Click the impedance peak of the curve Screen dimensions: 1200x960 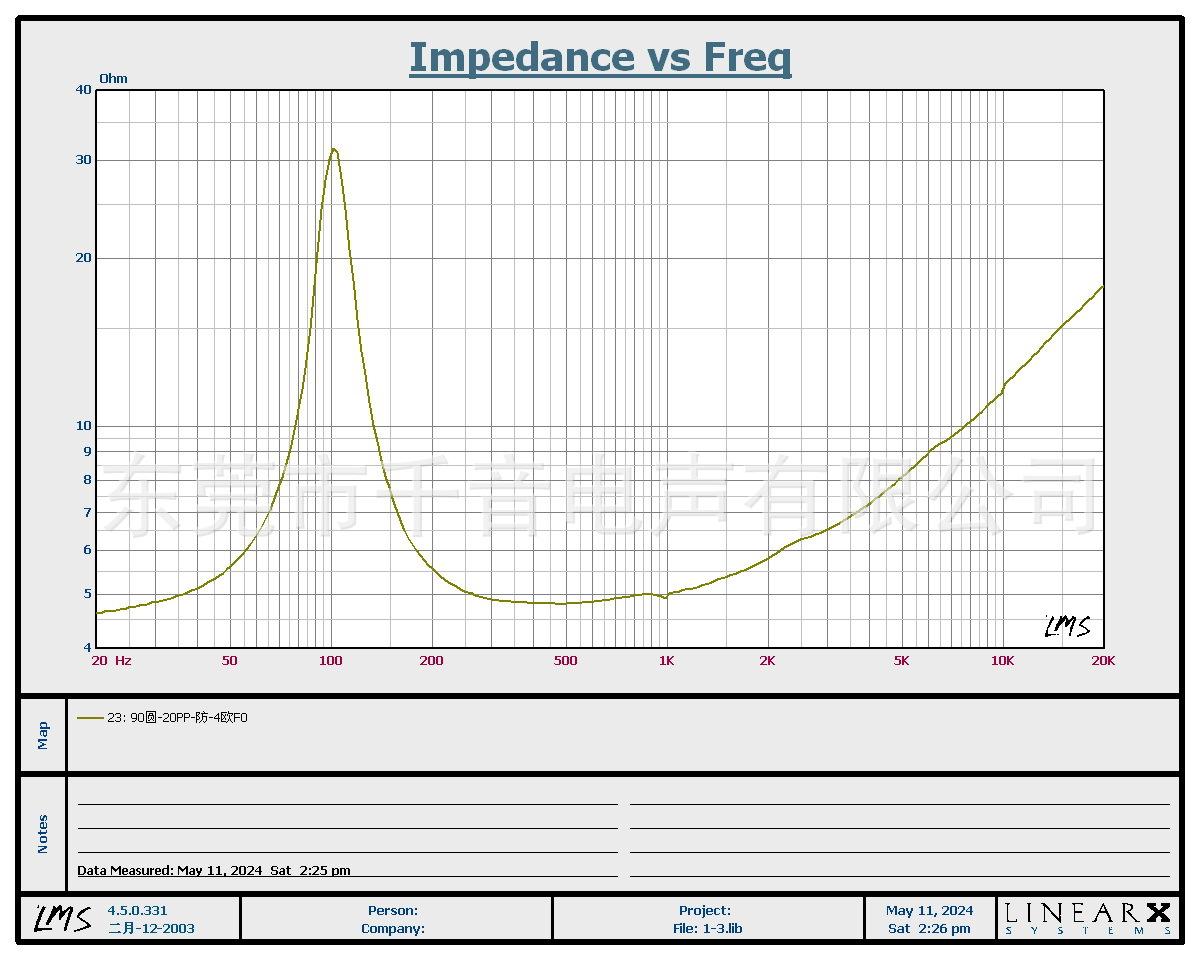tap(334, 150)
